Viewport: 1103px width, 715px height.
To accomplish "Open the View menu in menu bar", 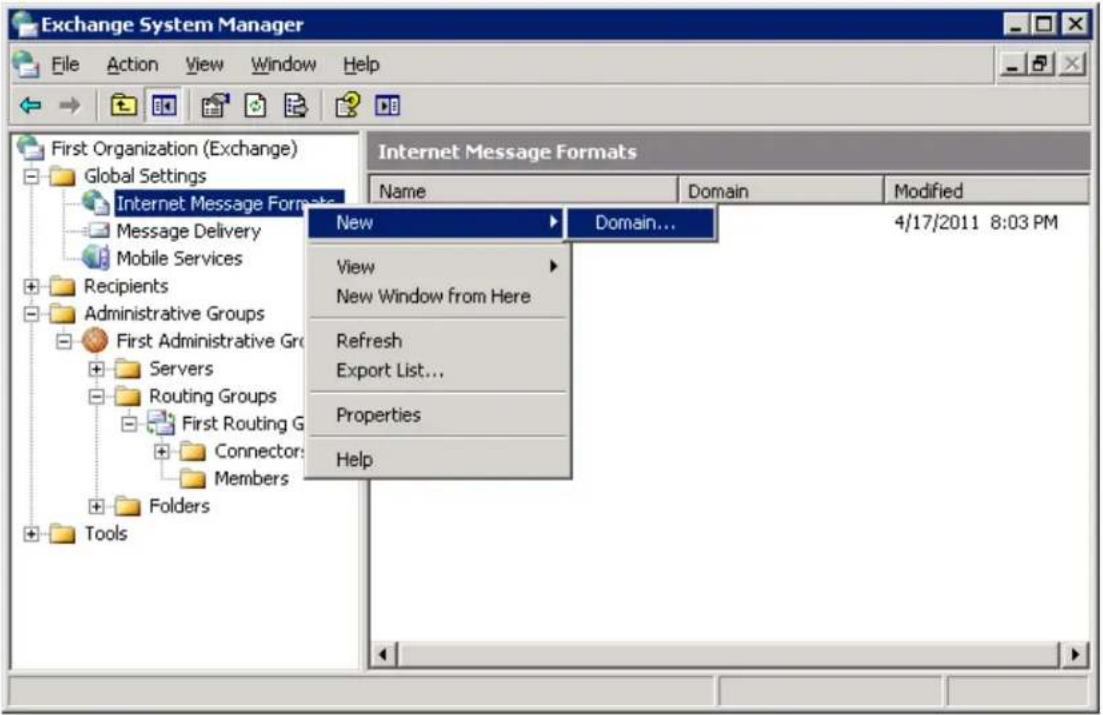I will tap(204, 64).
